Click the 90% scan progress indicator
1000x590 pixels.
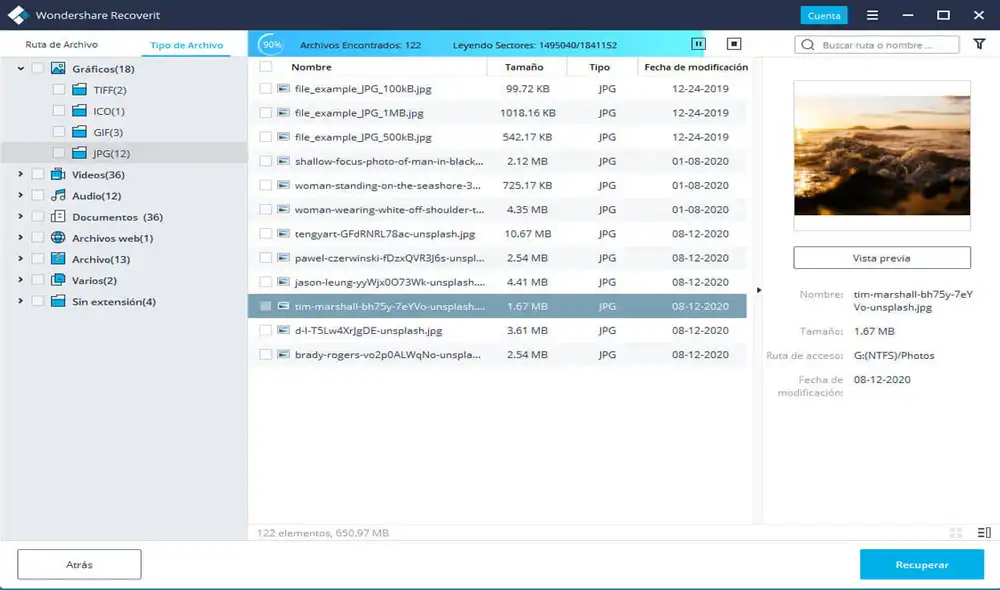[270, 45]
